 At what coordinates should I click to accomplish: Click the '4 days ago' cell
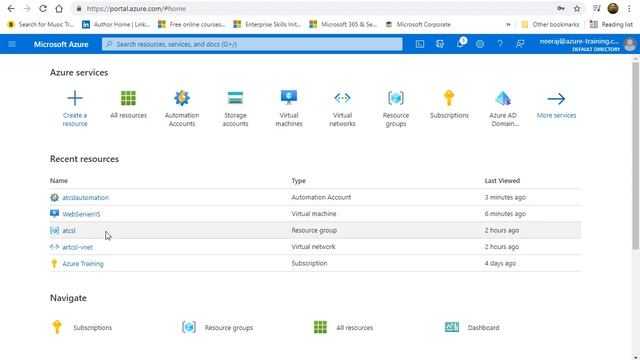(x=500, y=263)
